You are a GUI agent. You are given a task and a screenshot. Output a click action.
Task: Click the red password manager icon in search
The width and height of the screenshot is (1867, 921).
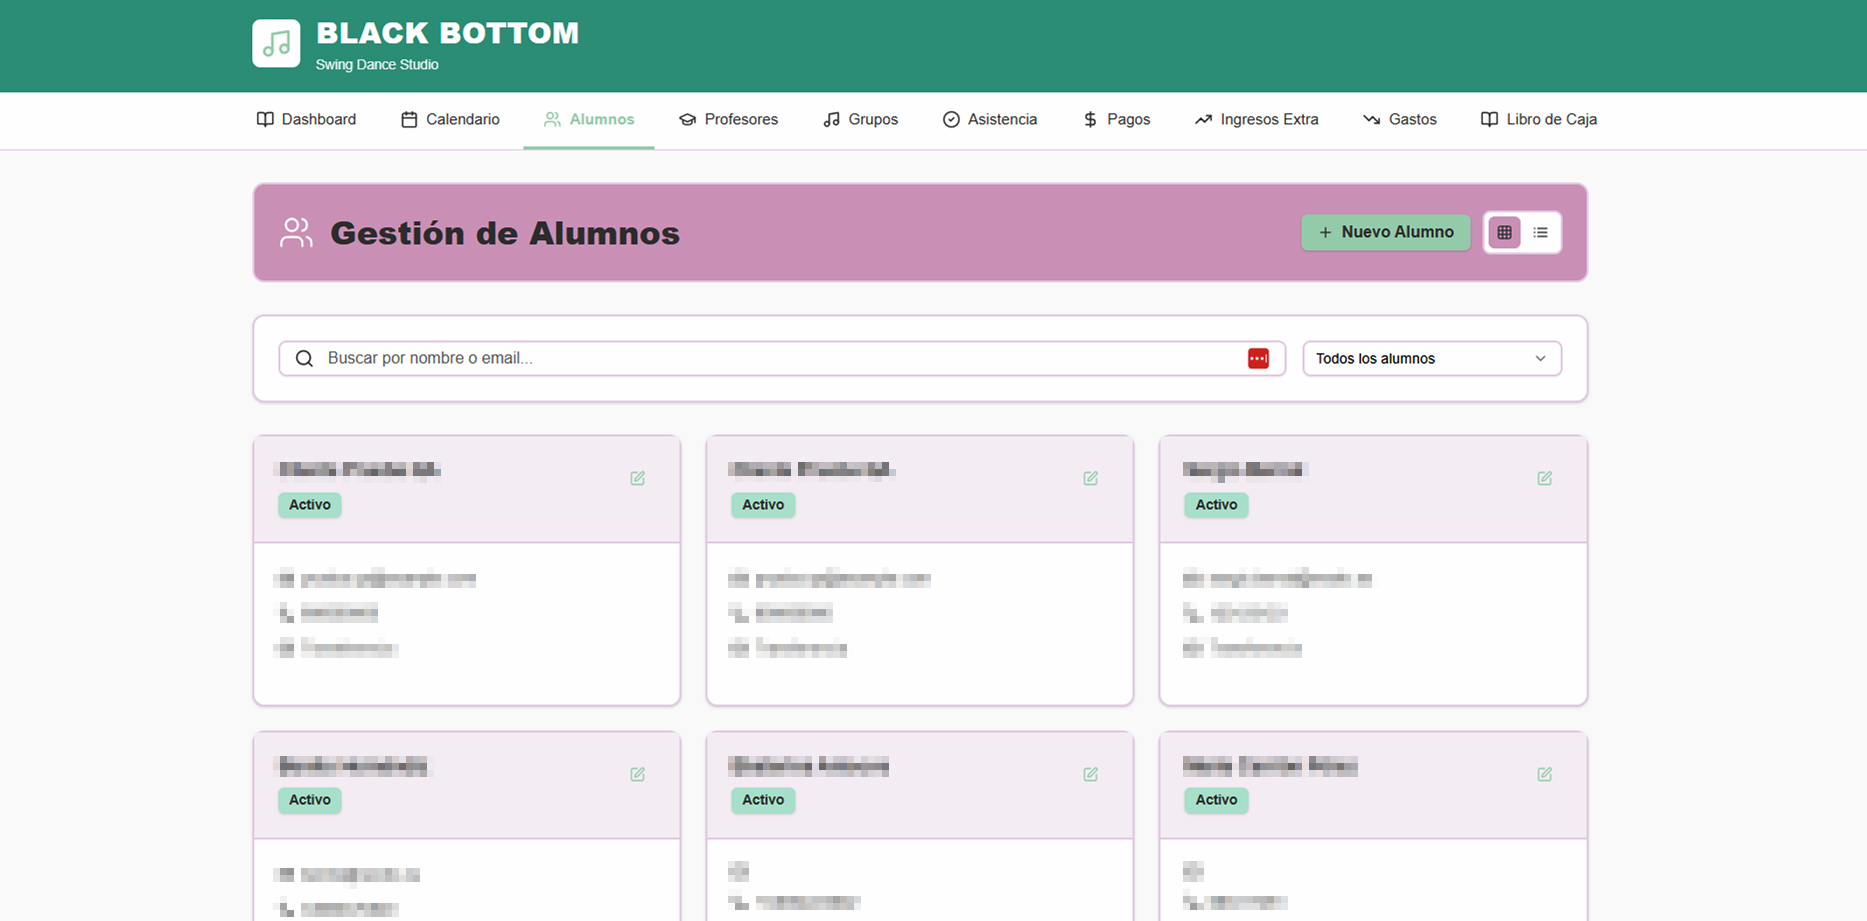coord(1258,358)
